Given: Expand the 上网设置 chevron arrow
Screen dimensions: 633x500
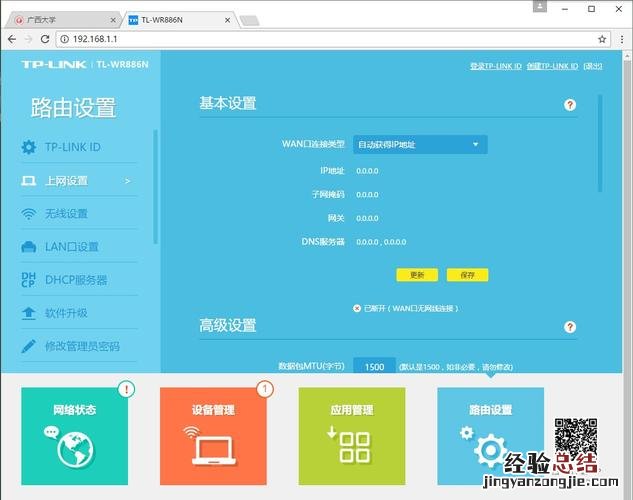Looking at the screenshot, I should 127,181.
